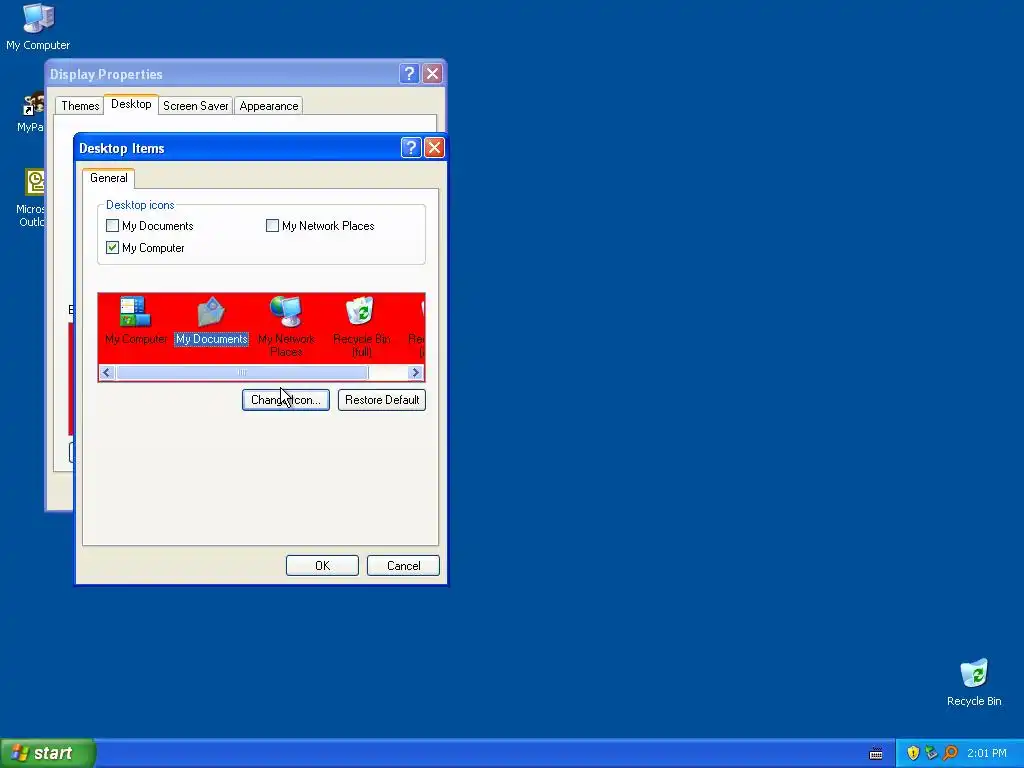The image size is (1024, 768).
Task: Click the taskbar clock showing 2:01 PM
Action: coord(987,753)
